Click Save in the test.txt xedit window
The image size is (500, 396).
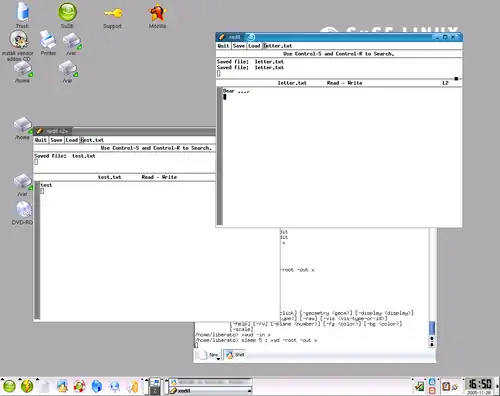point(56,140)
